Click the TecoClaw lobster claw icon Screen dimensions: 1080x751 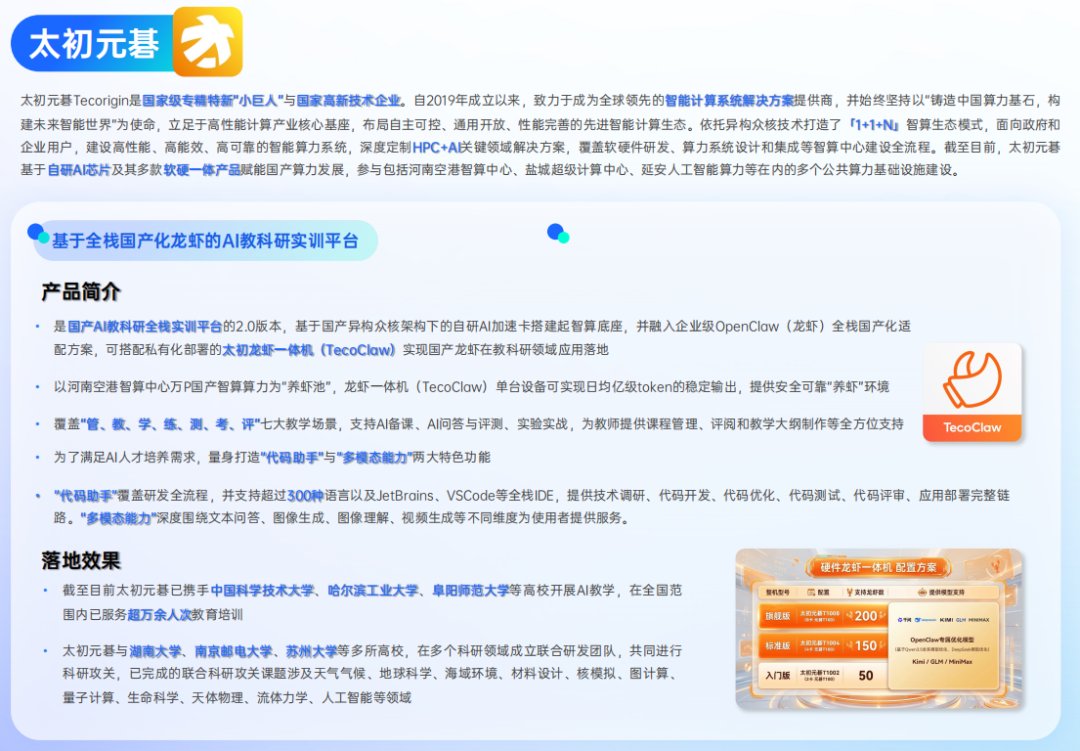click(x=972, y=379)
